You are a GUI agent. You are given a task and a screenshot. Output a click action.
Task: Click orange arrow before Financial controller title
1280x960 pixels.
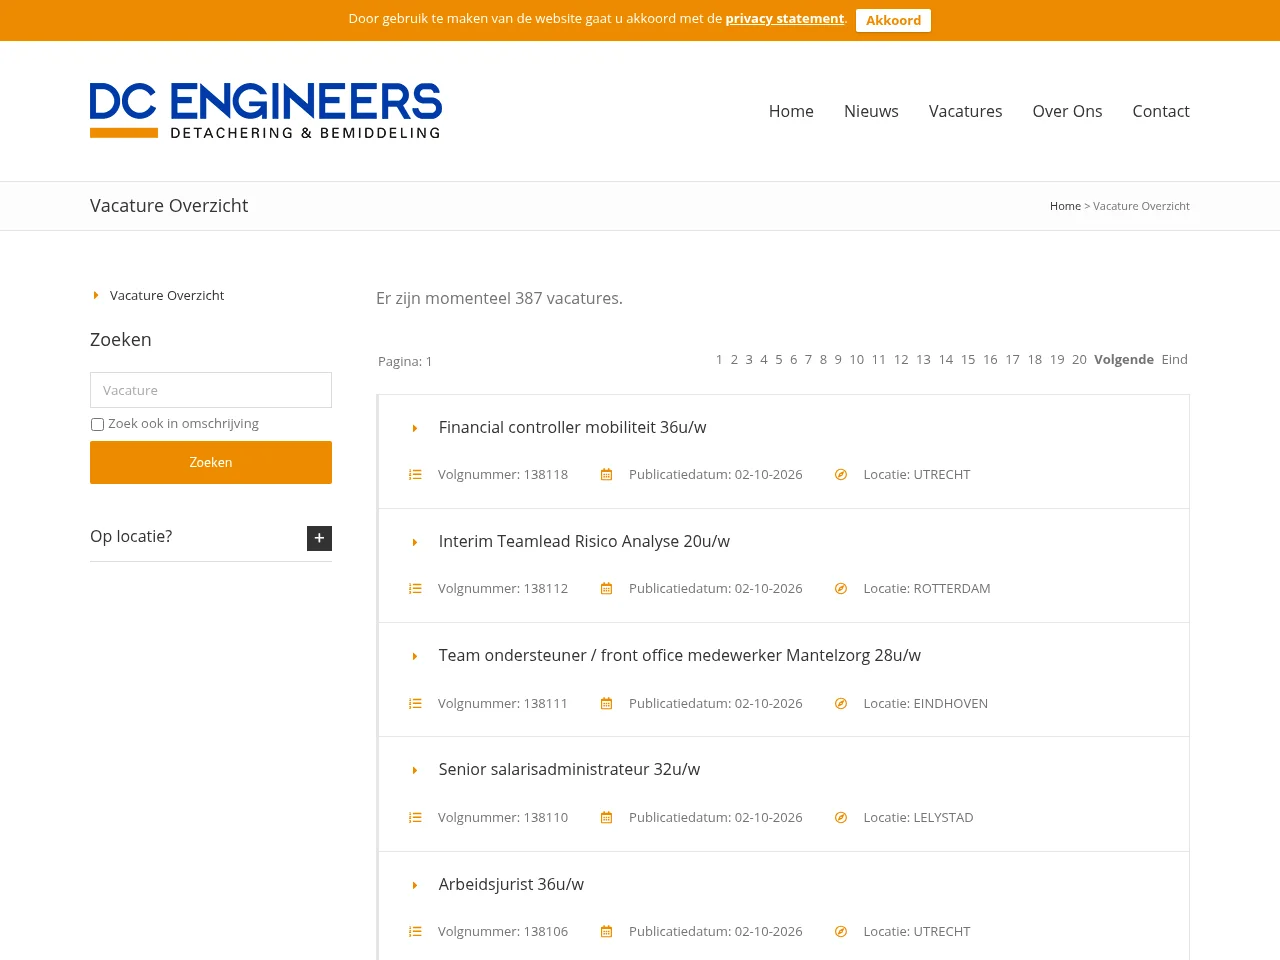pyautogui.click(x=415, y=428)
